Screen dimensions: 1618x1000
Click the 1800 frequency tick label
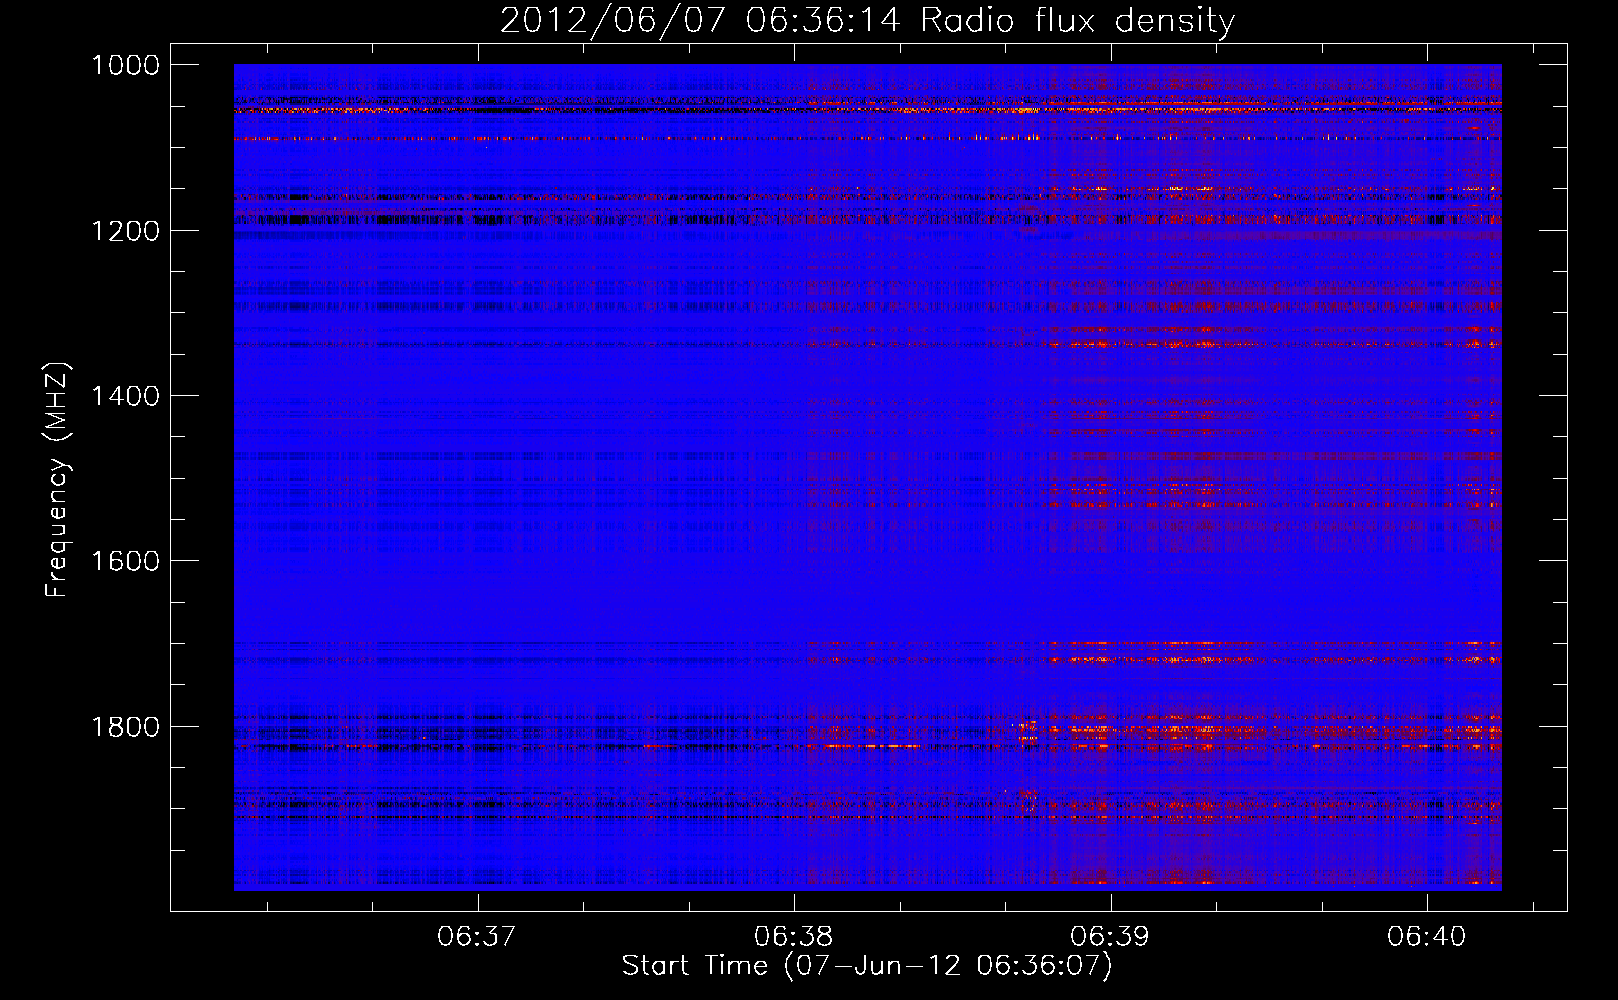(125, 727)
